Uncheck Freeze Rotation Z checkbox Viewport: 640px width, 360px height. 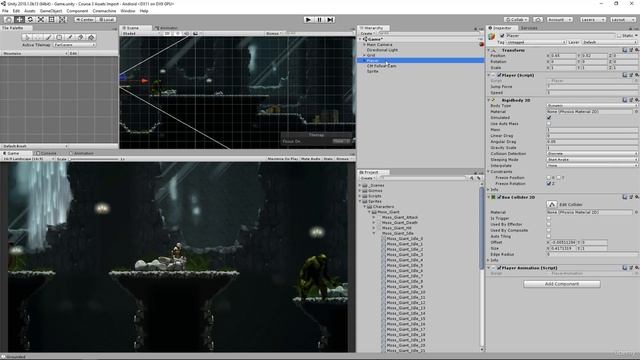[549, 184]
